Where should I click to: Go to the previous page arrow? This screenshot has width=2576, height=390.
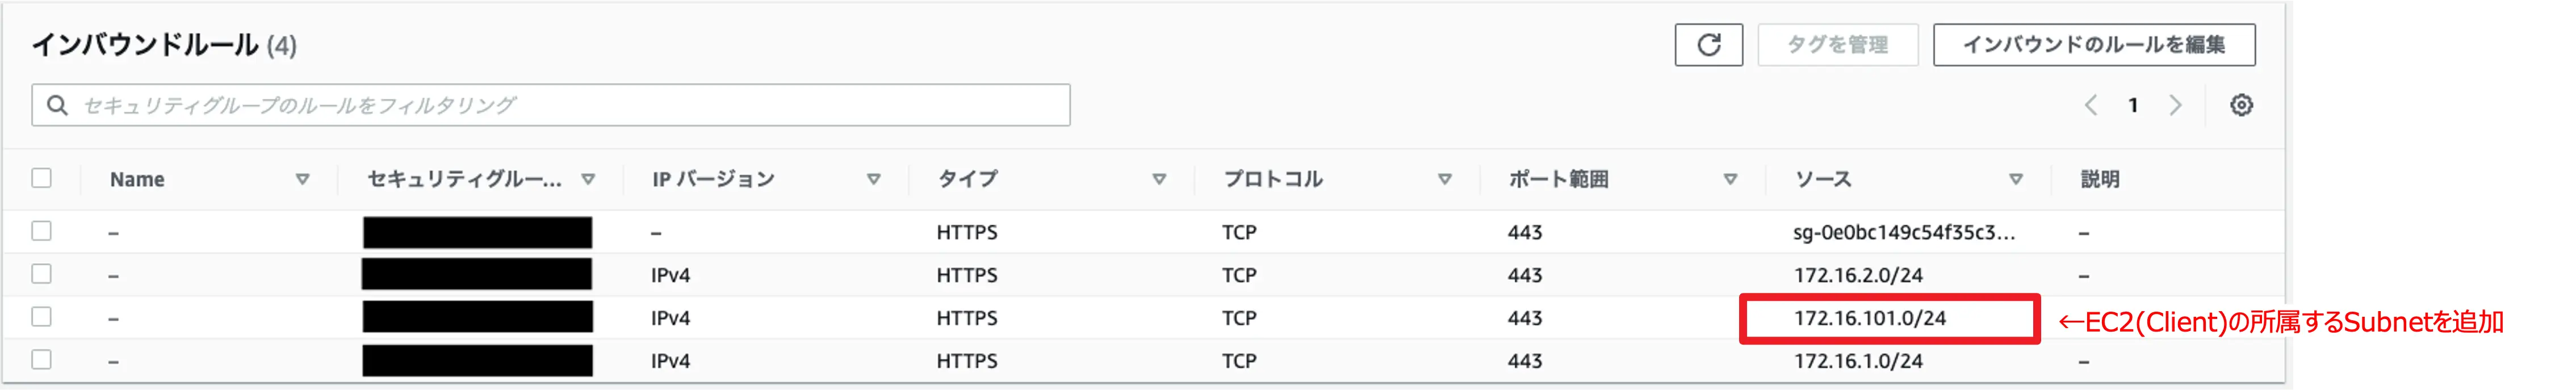click(x=2091, y=105)
